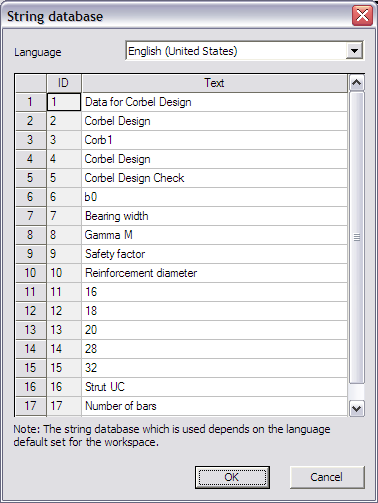The image size is (378, 503).
Task: Click the OK button
Action: click(232, 477)
